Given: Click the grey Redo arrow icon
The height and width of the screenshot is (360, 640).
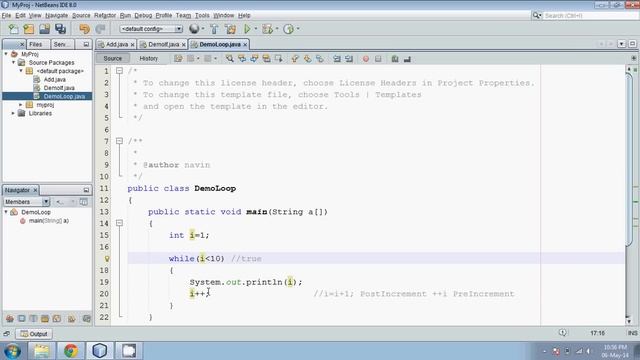Looking at the screenshot, I should (x=100, y=29).
